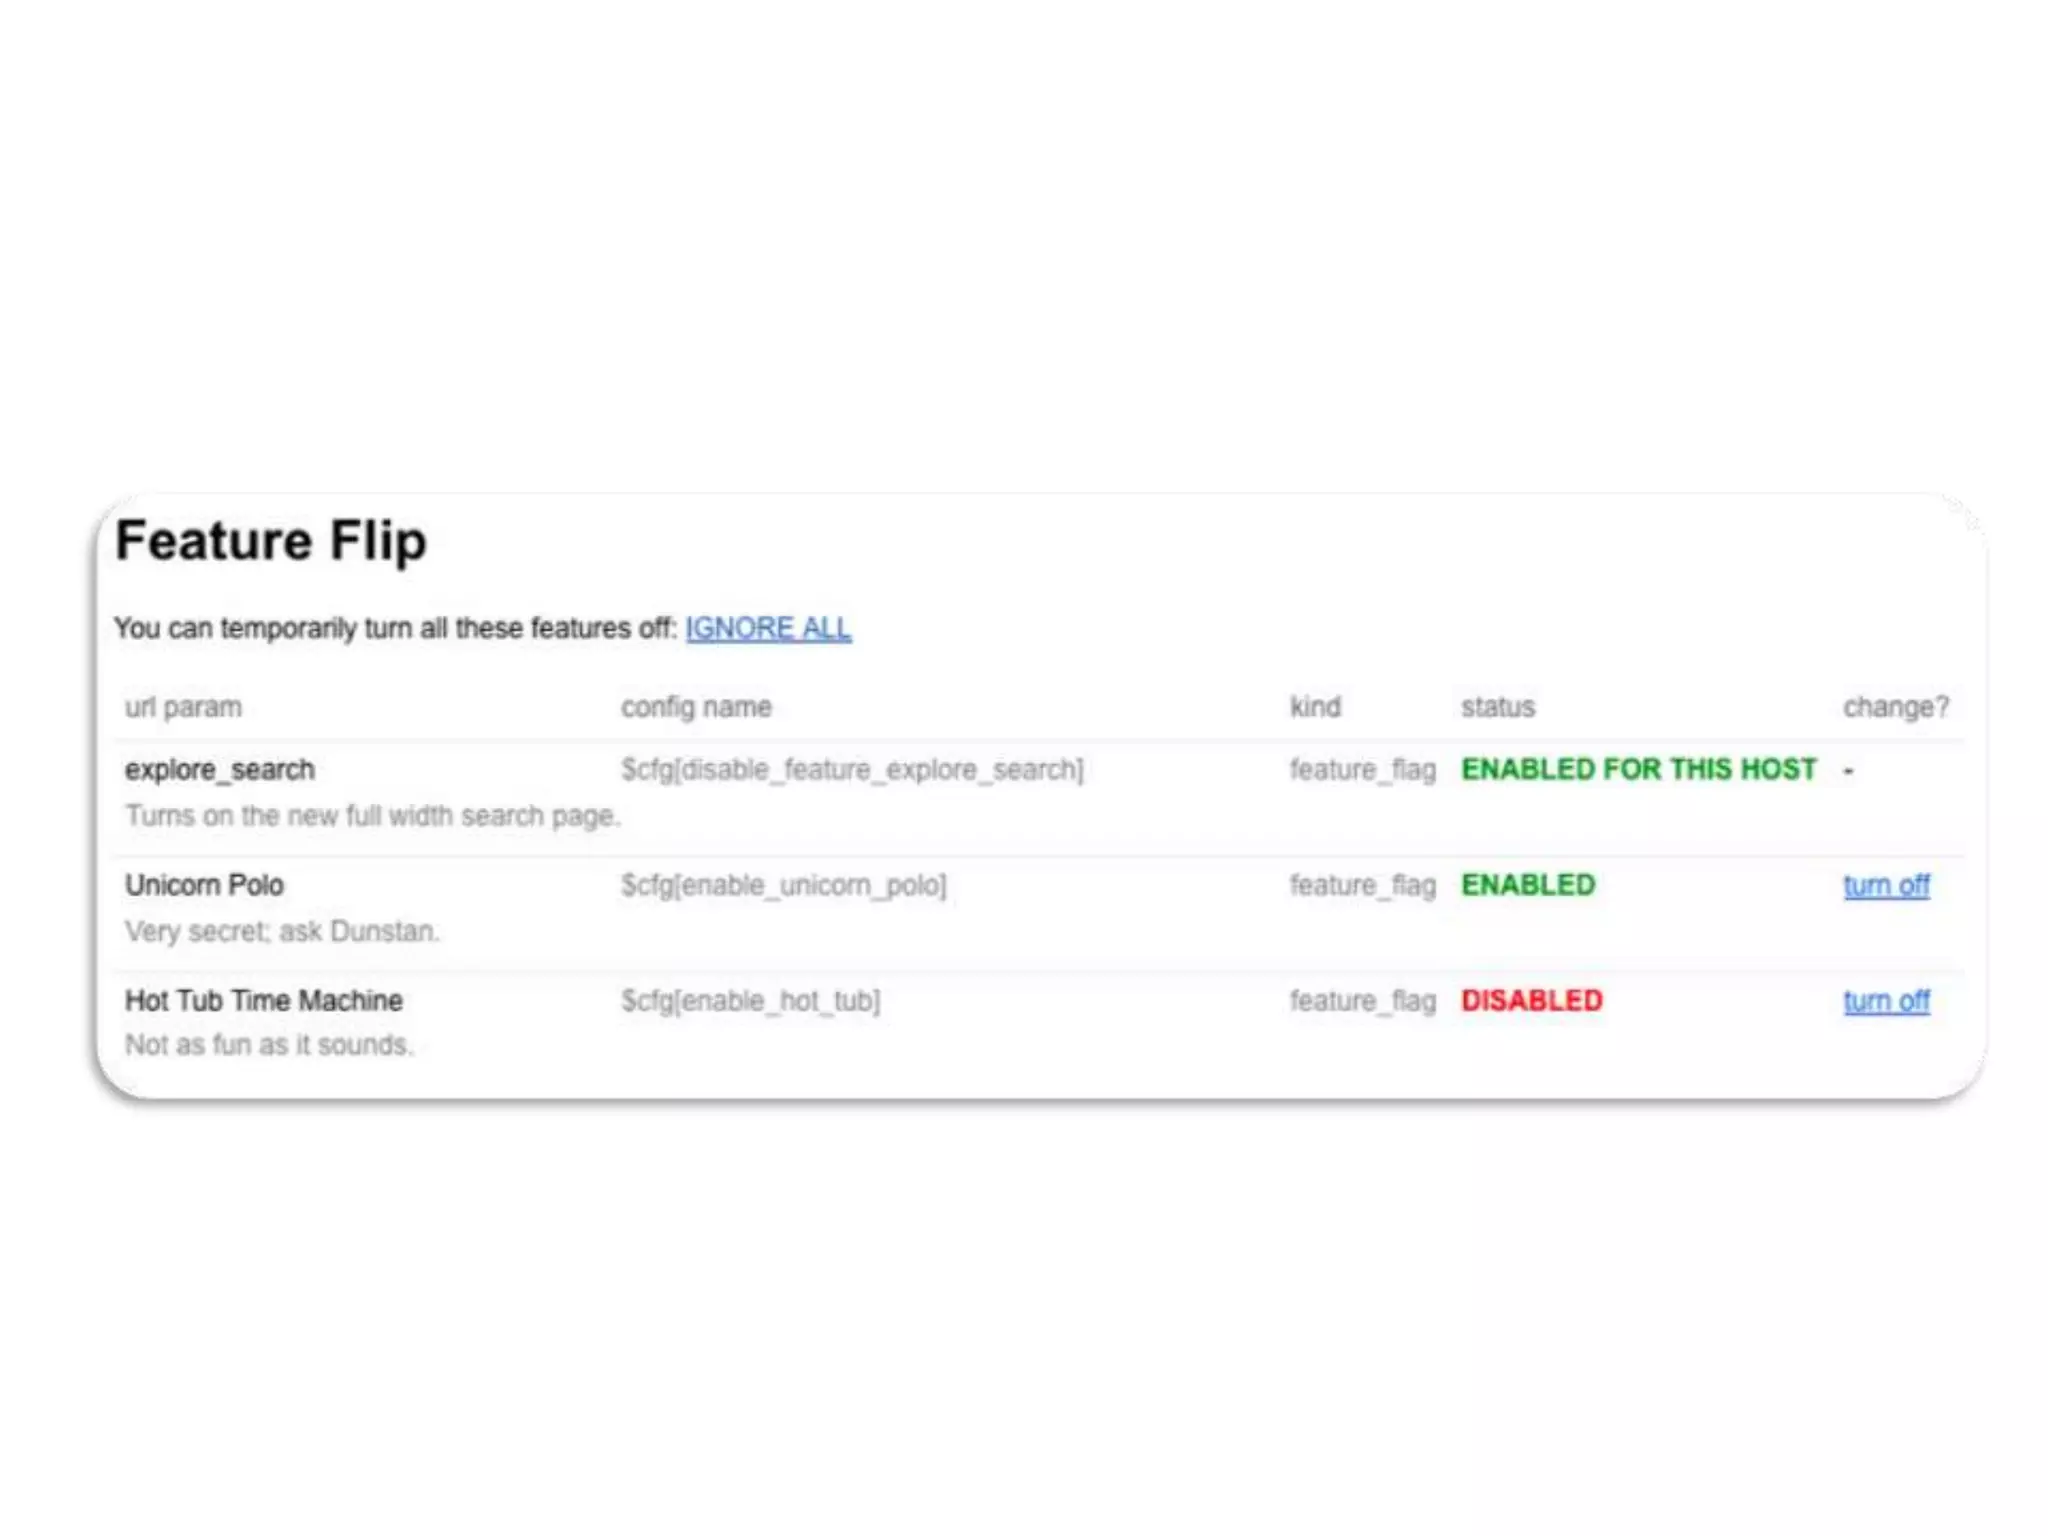
Task: Click the green ENABLED status text
Action: click(1527, 885)
